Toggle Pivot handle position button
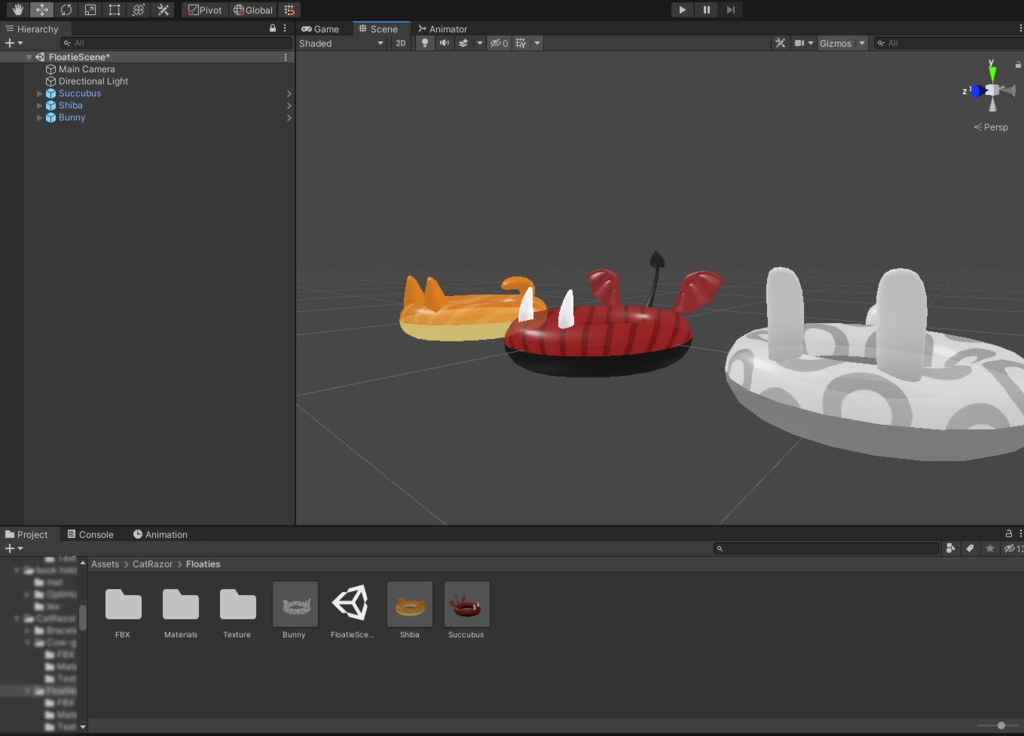Screen dimensions: 1024x736 click(x=205, y=10)
